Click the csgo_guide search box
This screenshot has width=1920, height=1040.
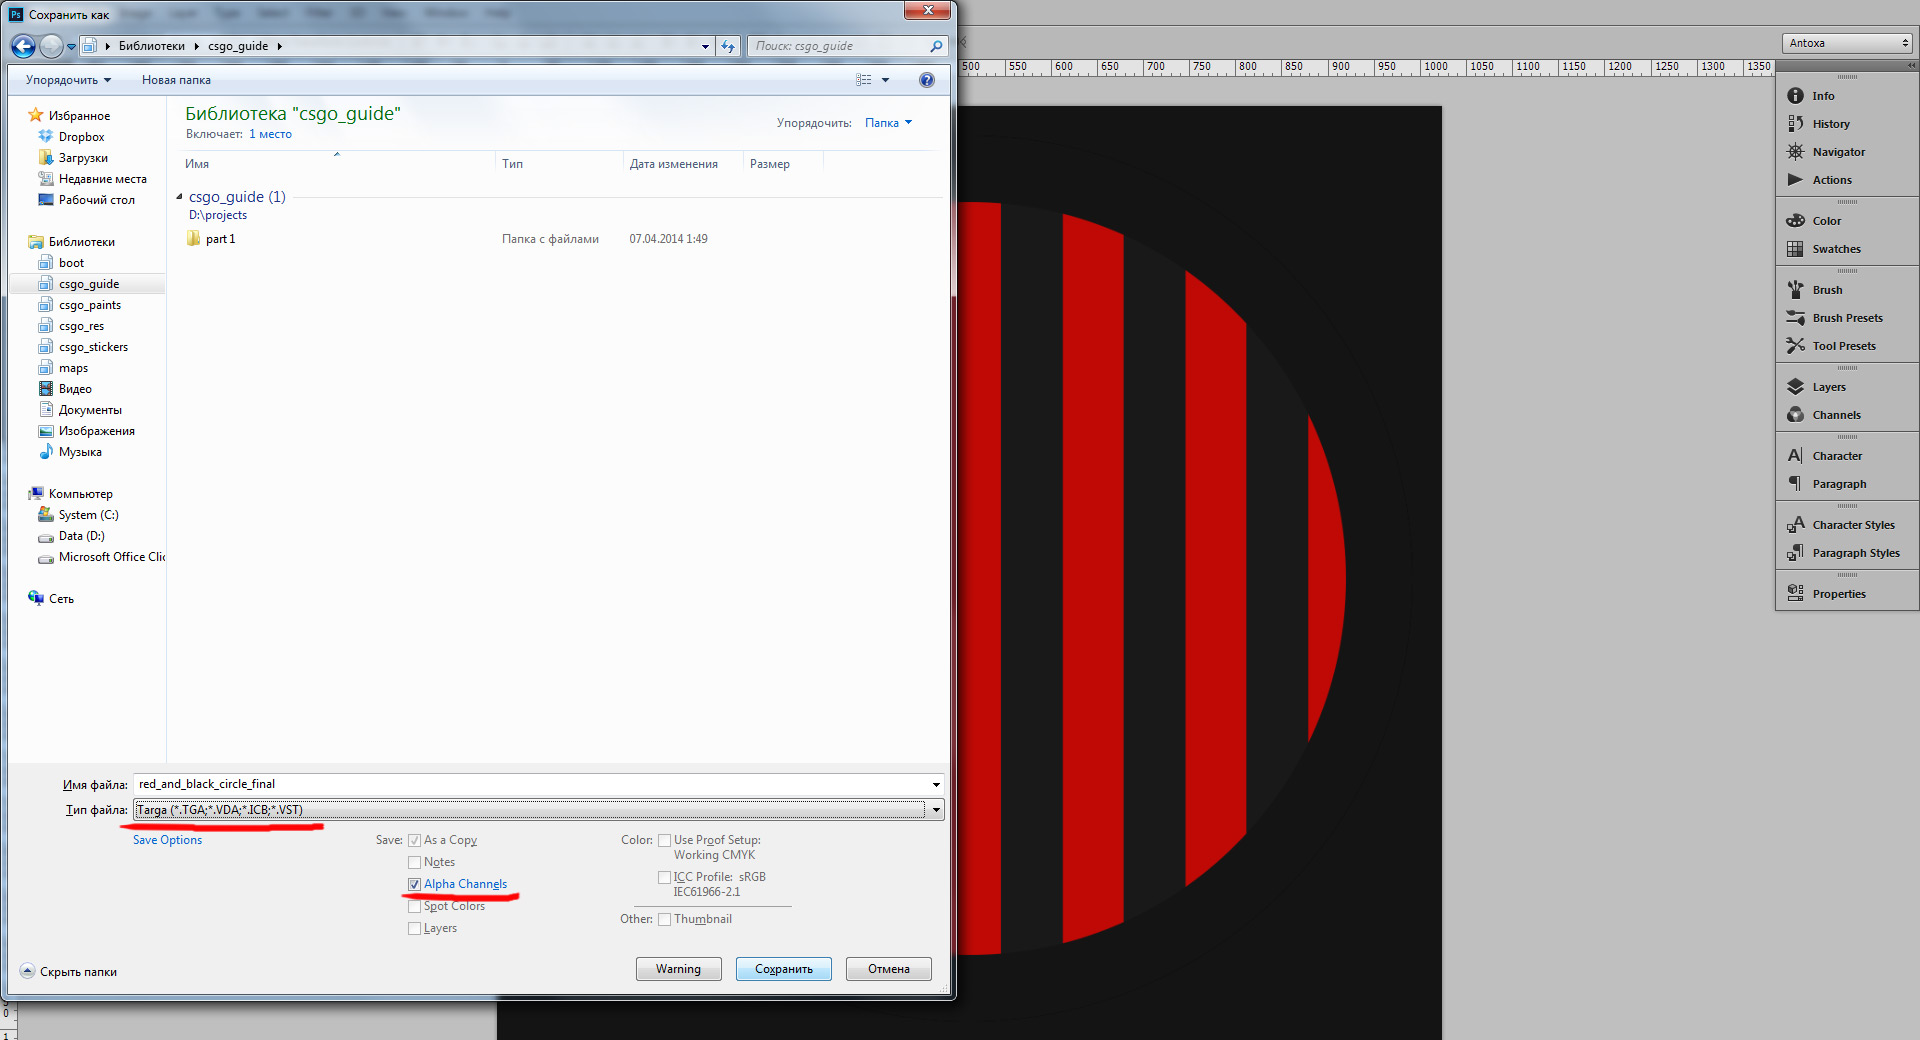pos(848,46)
